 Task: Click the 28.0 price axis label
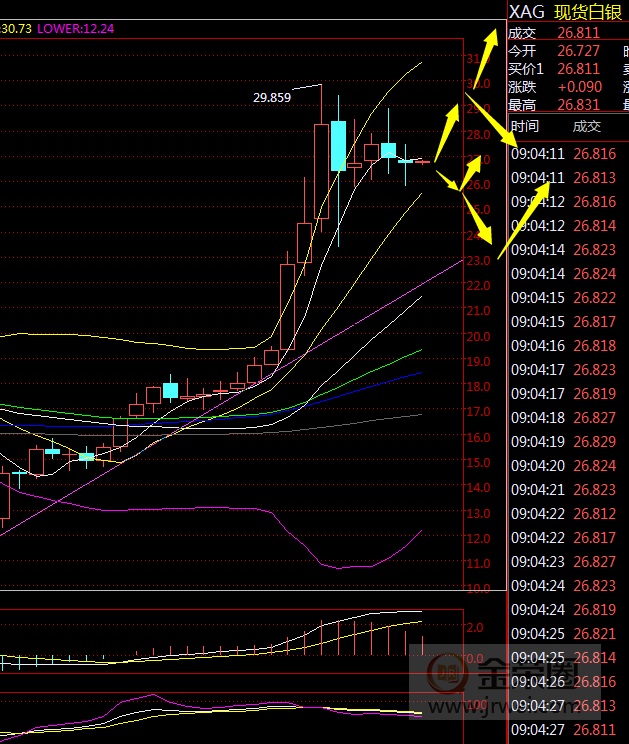478,135
